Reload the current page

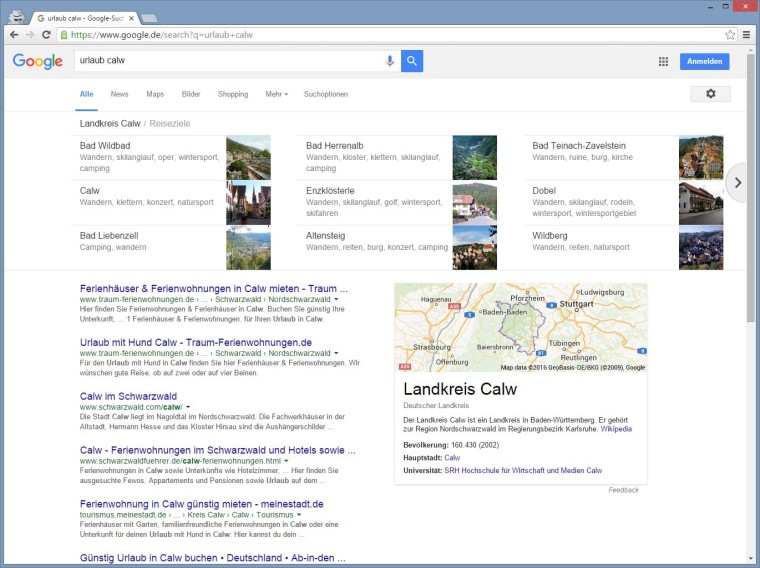point(47,35)
